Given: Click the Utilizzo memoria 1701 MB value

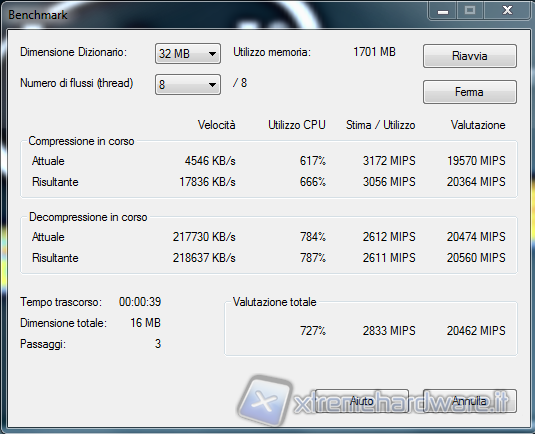Looking at the screenshot, I should point(374,52).
